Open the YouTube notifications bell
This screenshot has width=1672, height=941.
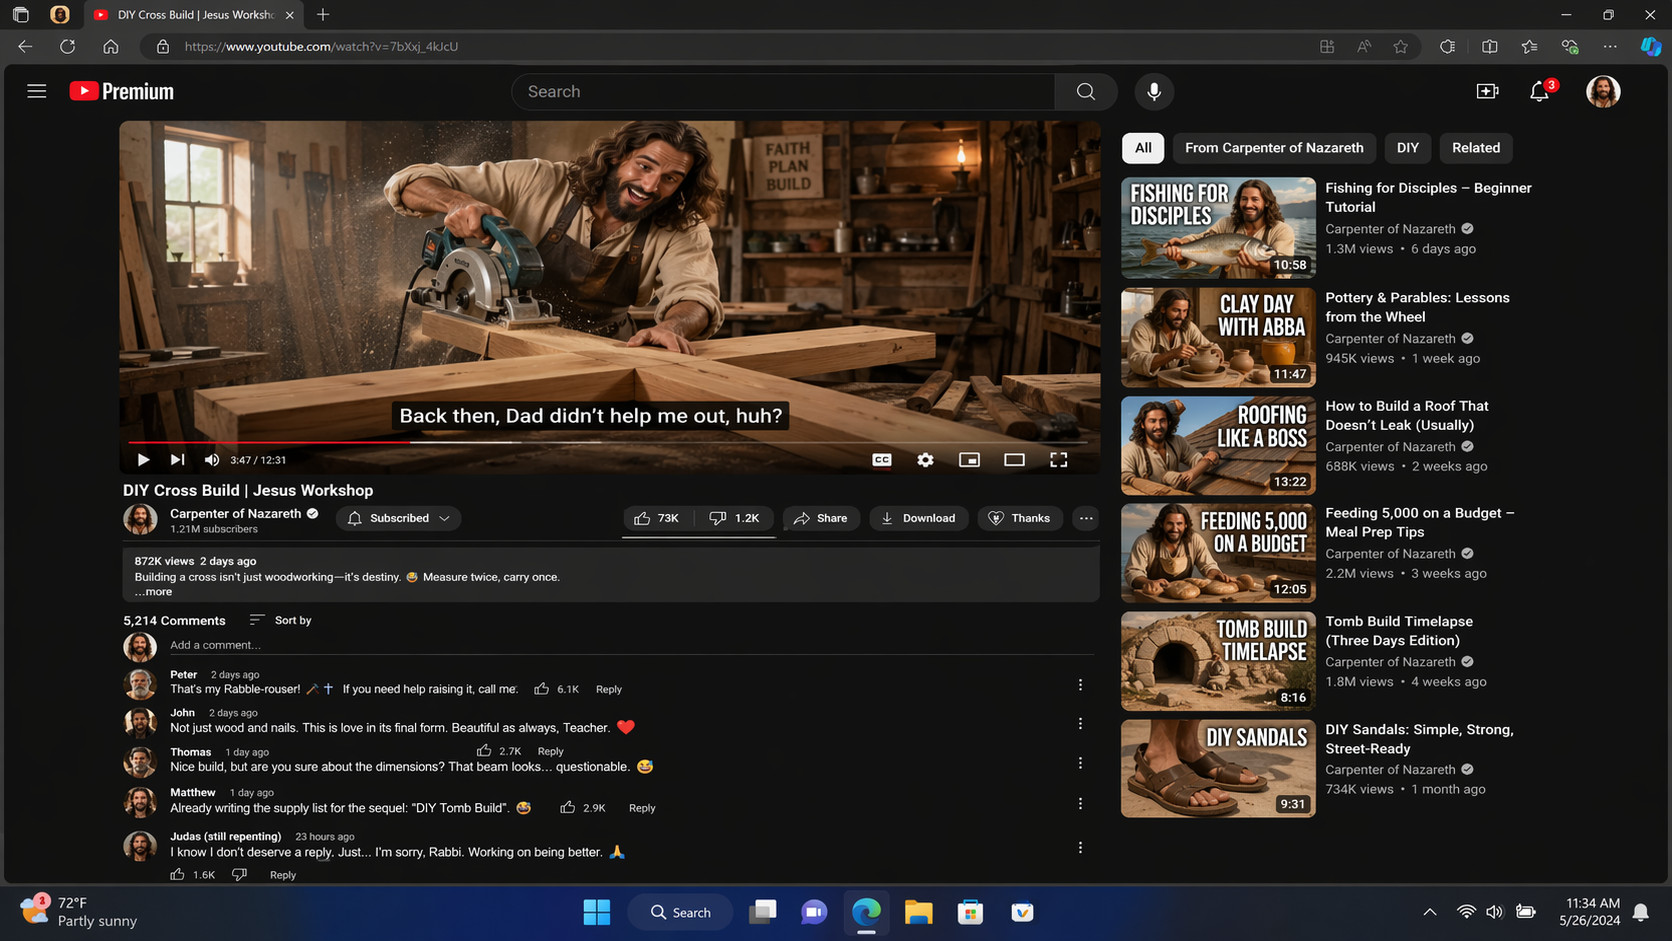point(1539,92)
